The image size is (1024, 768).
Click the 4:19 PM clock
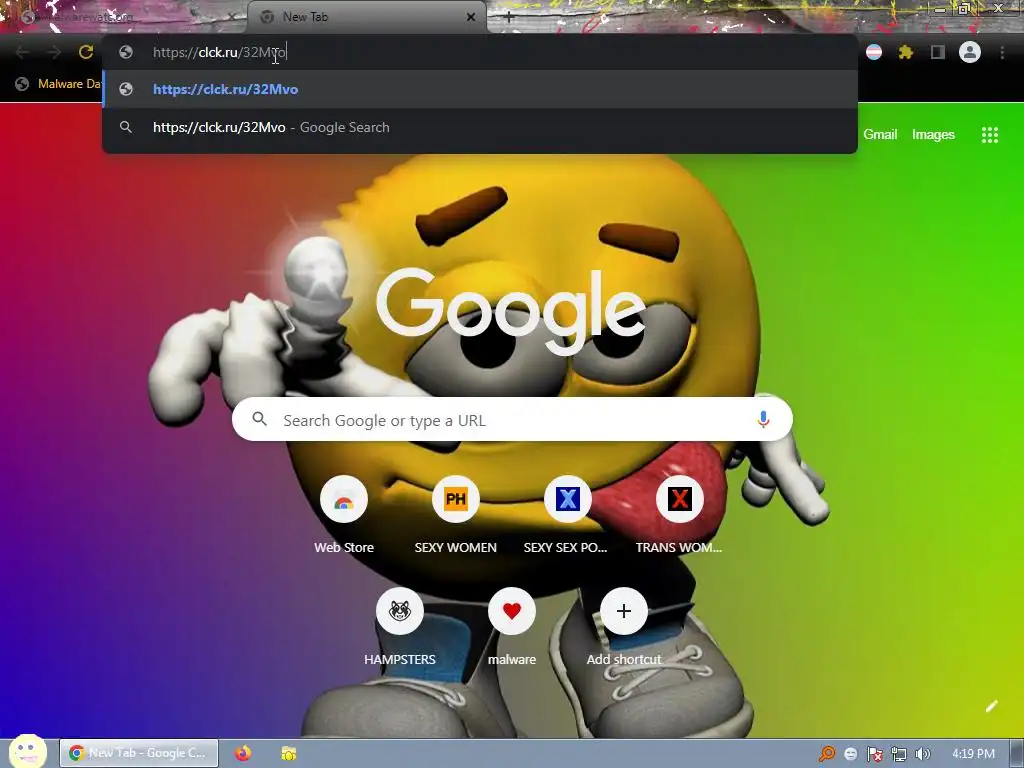(x=973, y=754)
